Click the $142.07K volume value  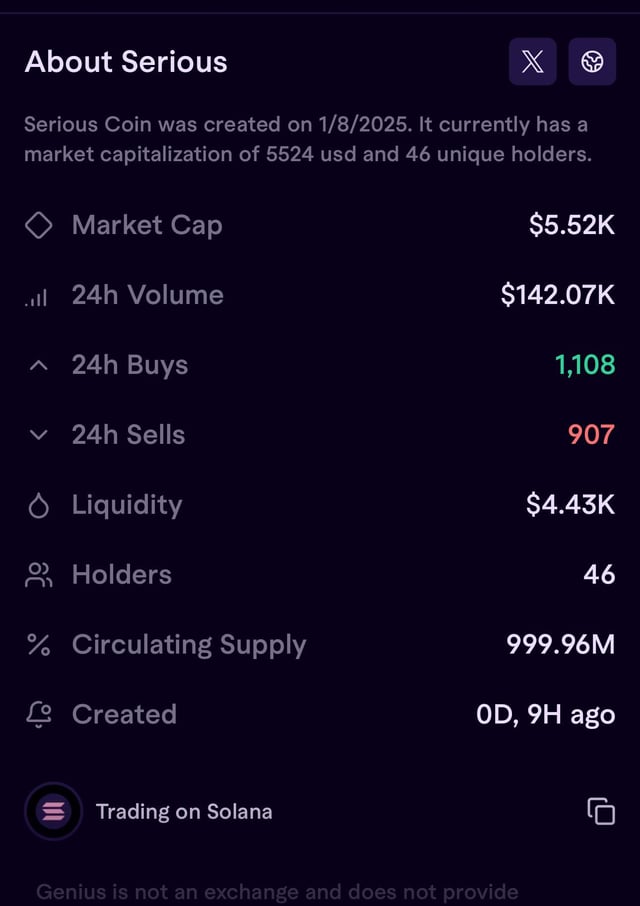(x=558, y=295)
